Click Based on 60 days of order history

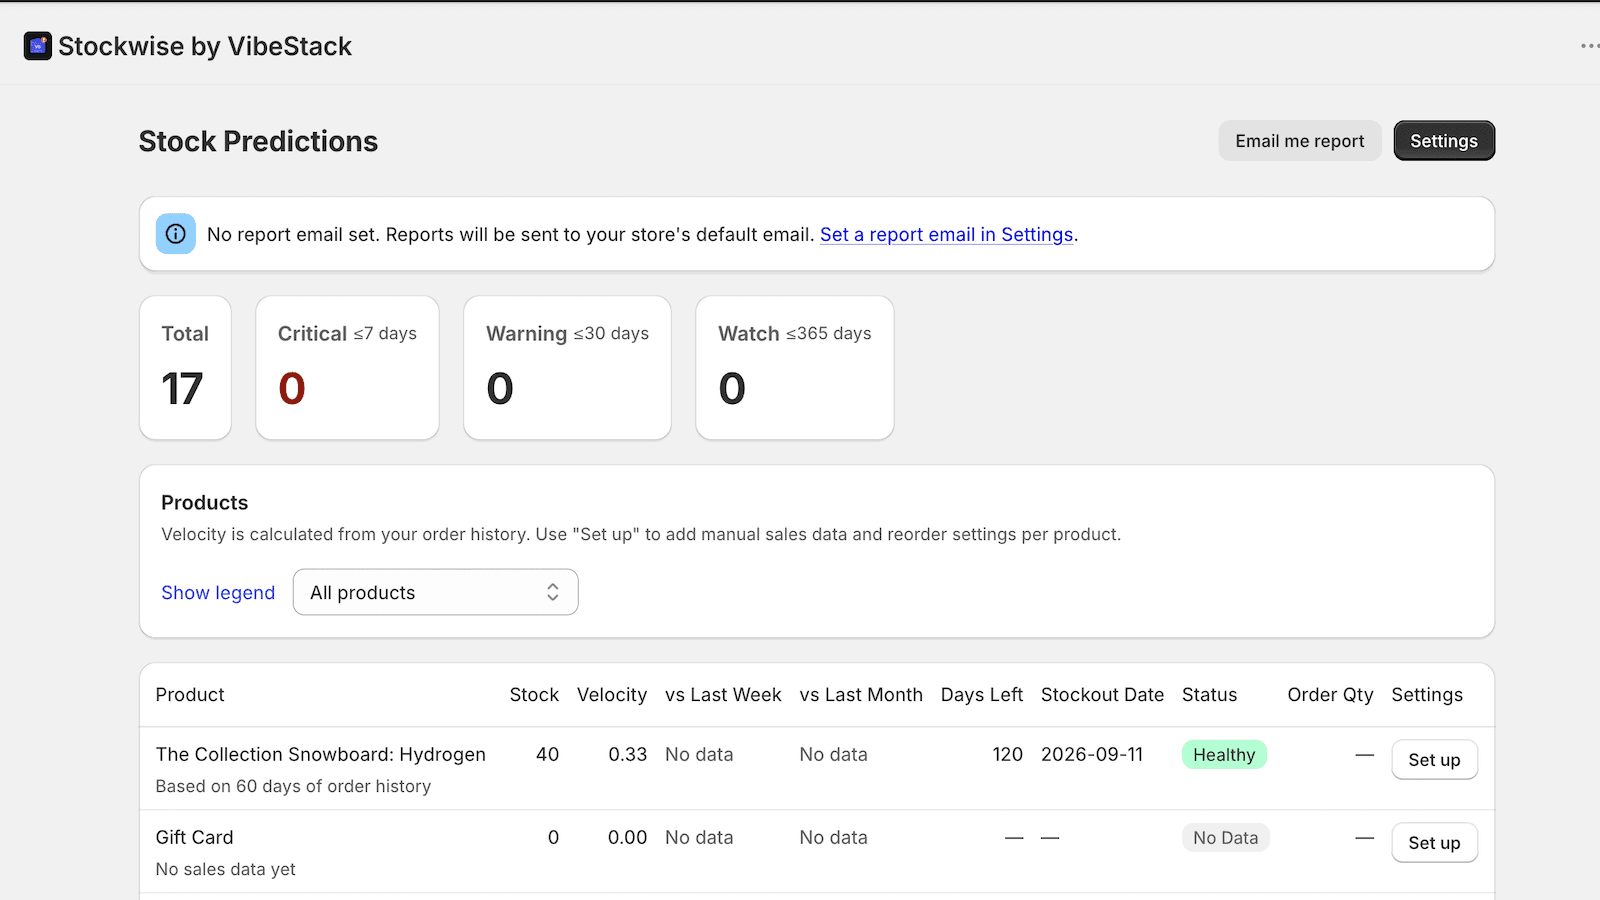294,787
